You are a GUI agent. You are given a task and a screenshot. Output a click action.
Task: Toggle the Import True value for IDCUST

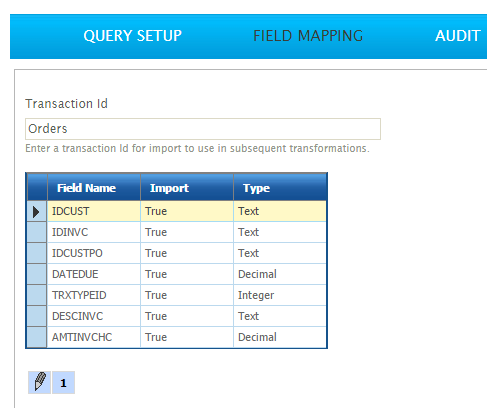click(x=187, y=211)
